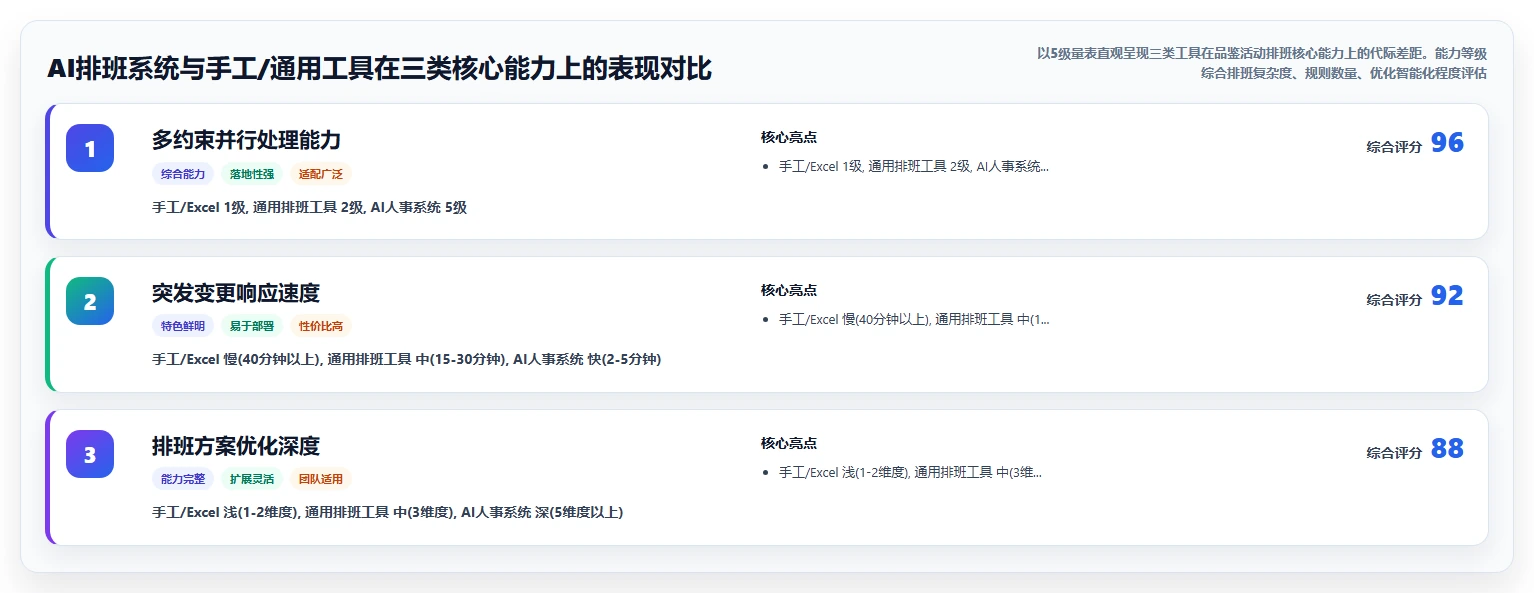1534x593 pixels.
Task: Select the 突发变更响应速度 card title
Action: click(x=236, y=293)
